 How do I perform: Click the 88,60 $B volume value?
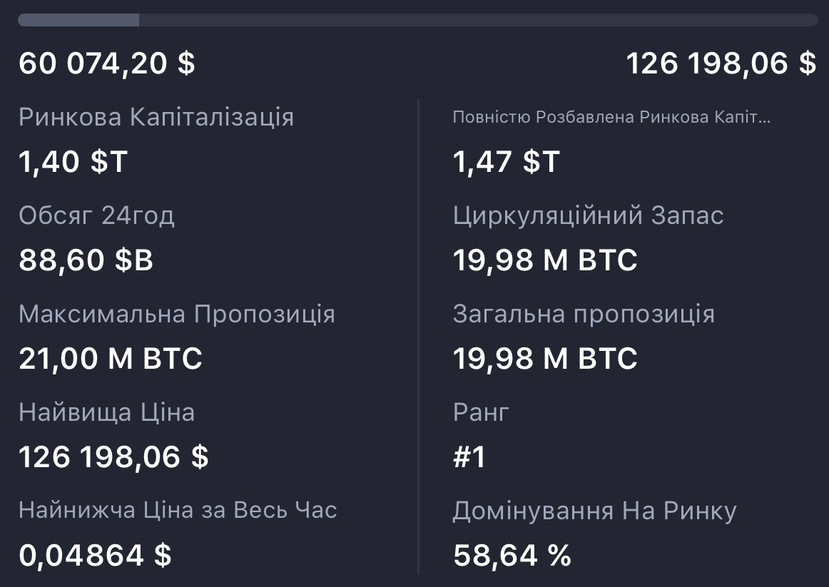click(x=86, y=260)
